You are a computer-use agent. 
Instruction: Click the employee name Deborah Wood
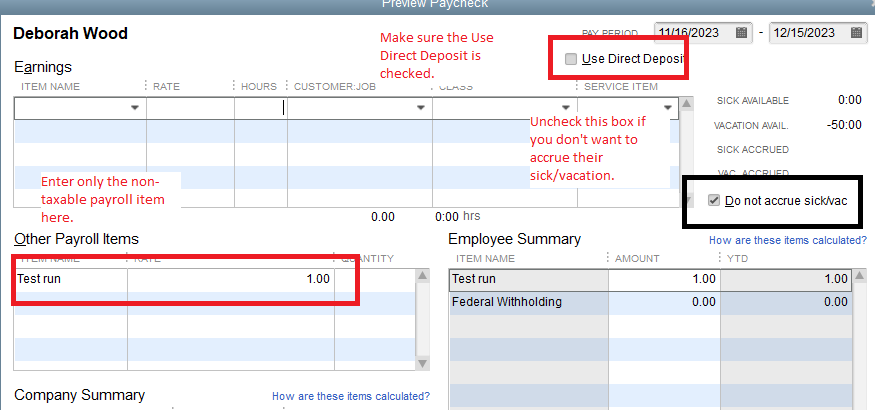coord(70,33)
